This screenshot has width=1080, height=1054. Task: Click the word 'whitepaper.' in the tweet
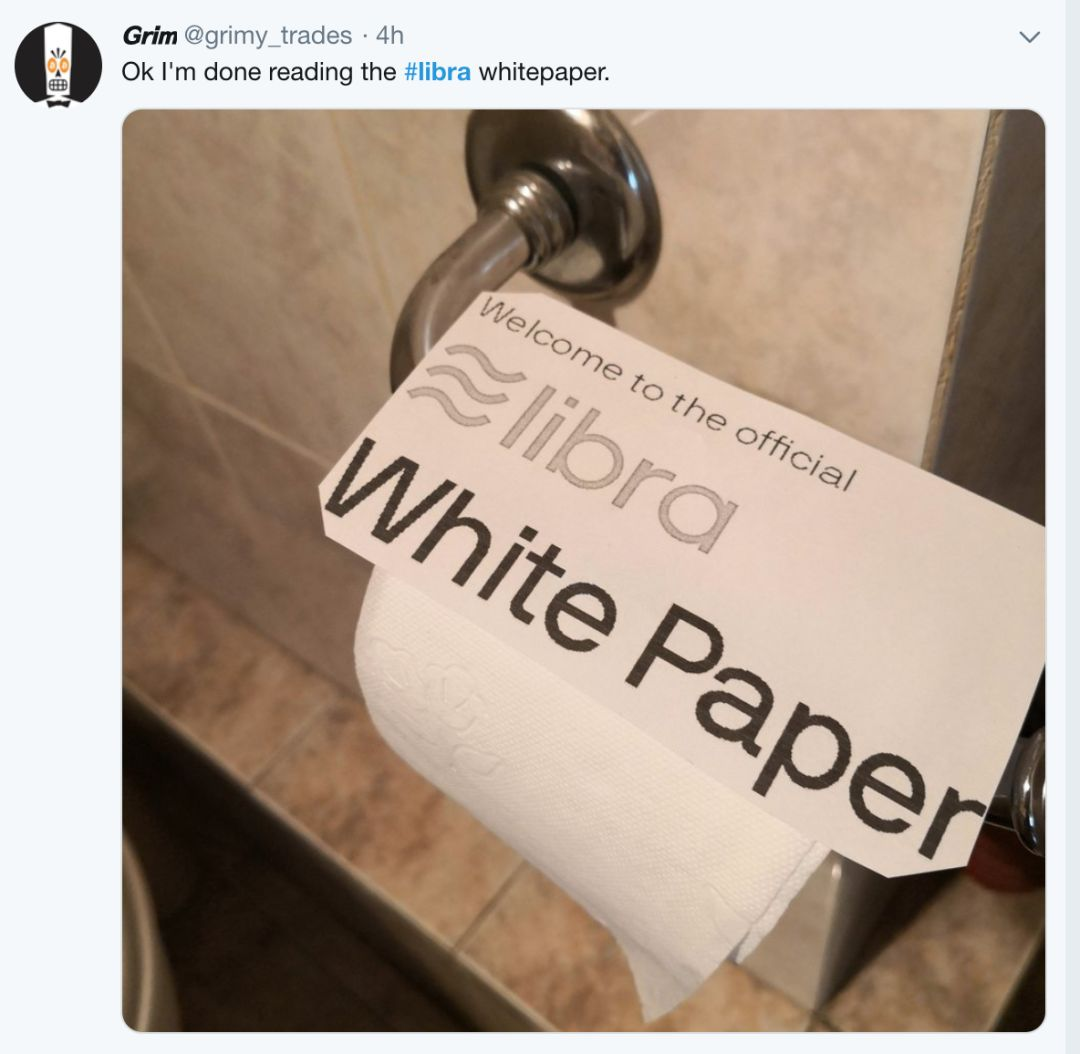pos(544,72)
